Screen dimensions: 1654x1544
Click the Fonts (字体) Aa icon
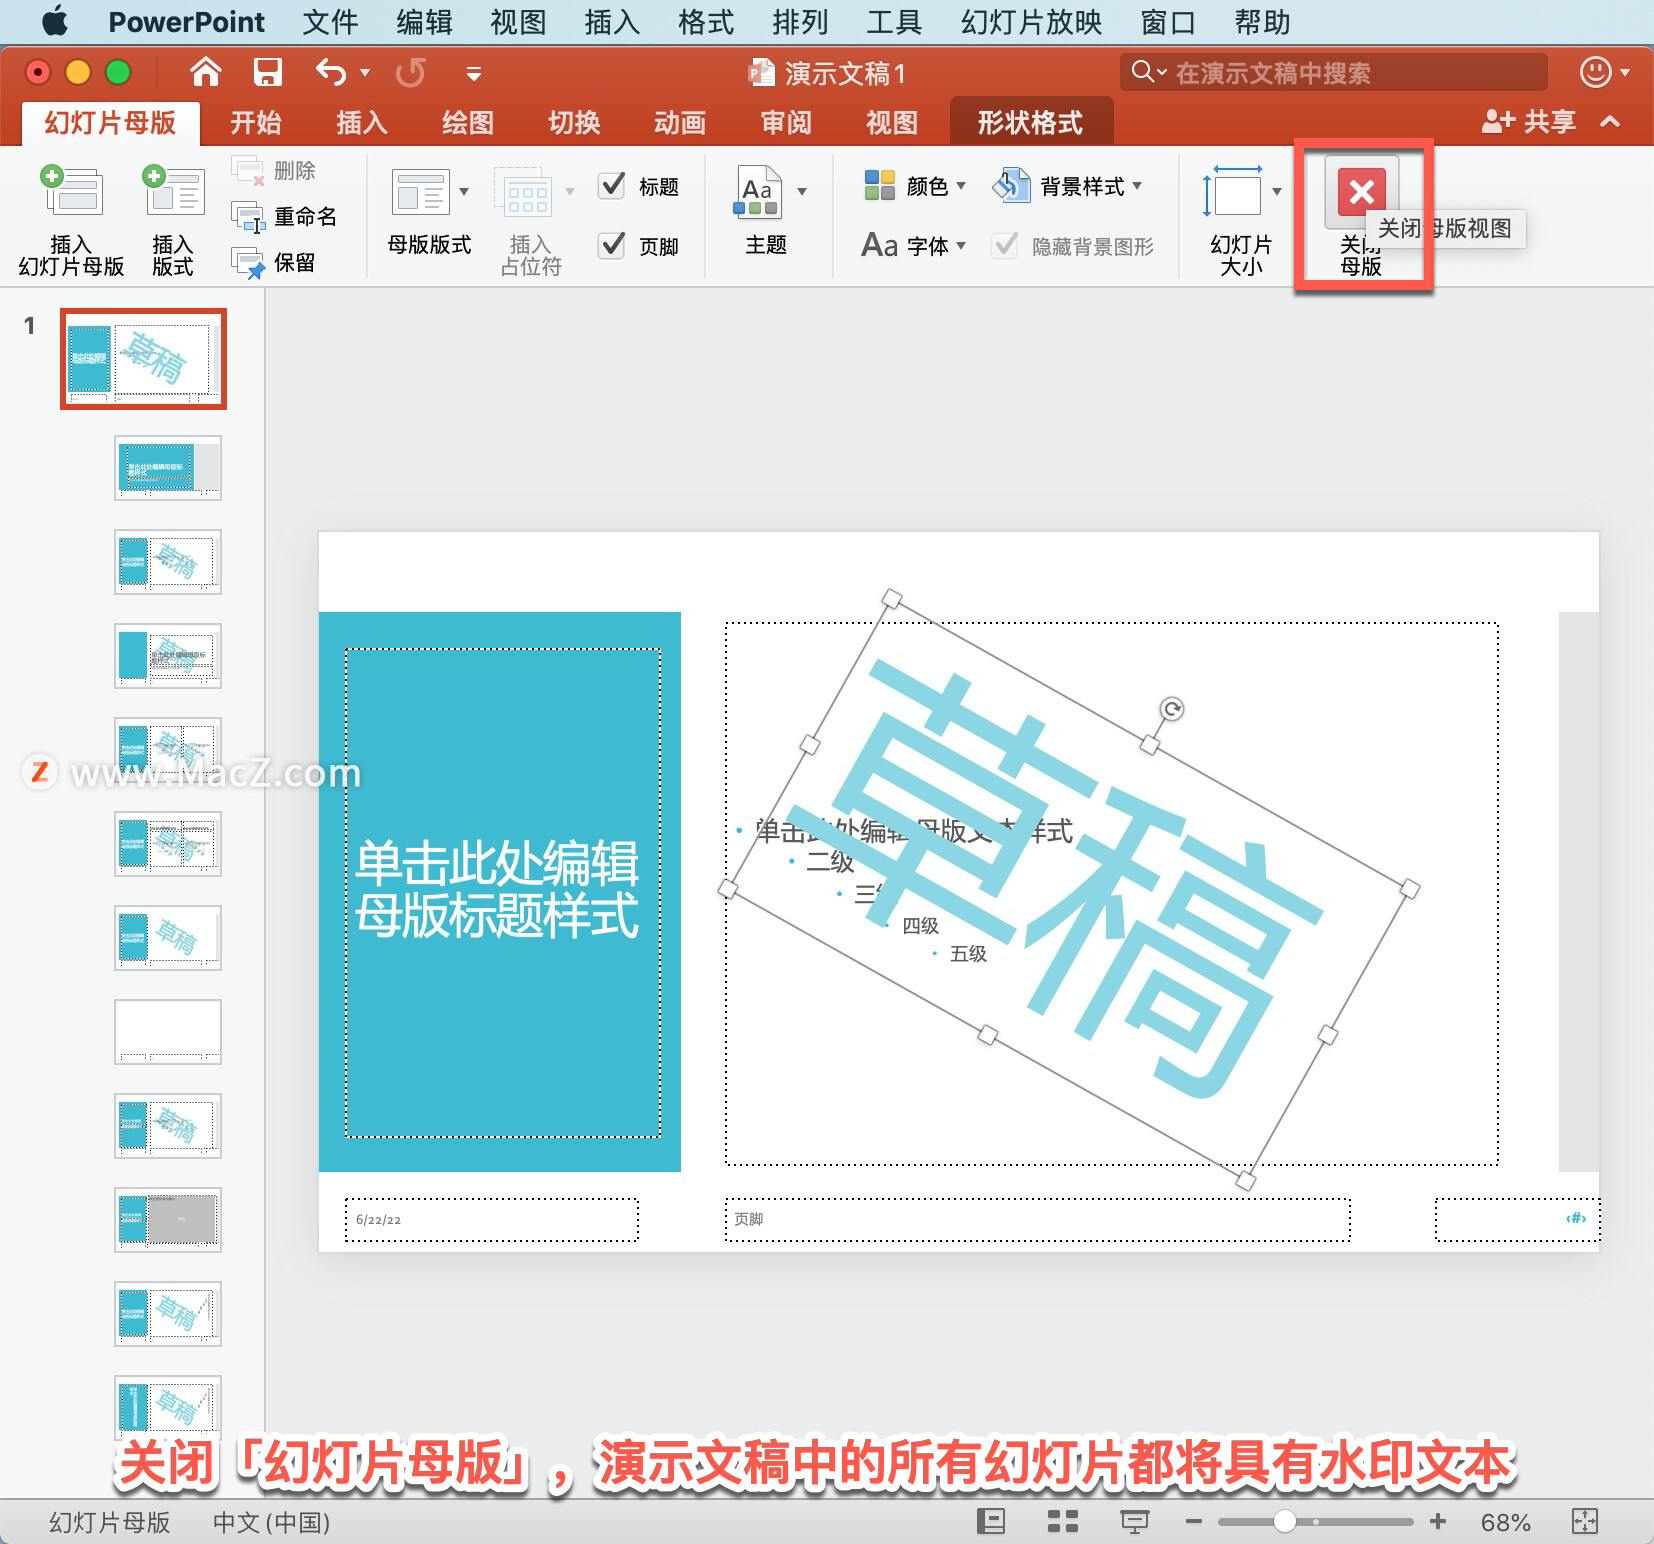(x=880, y=245)
